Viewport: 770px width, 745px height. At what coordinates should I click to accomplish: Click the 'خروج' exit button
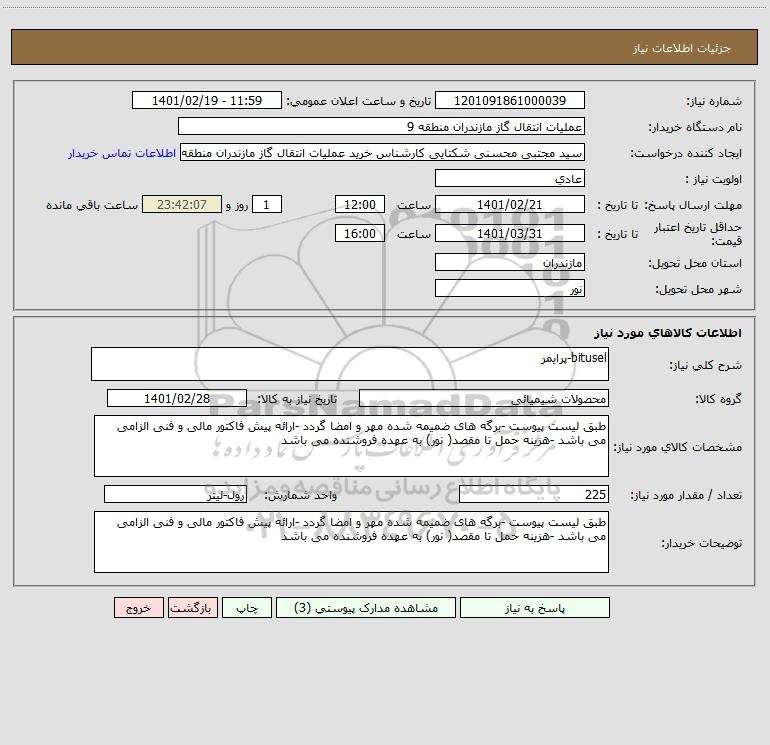pos(138,607)
